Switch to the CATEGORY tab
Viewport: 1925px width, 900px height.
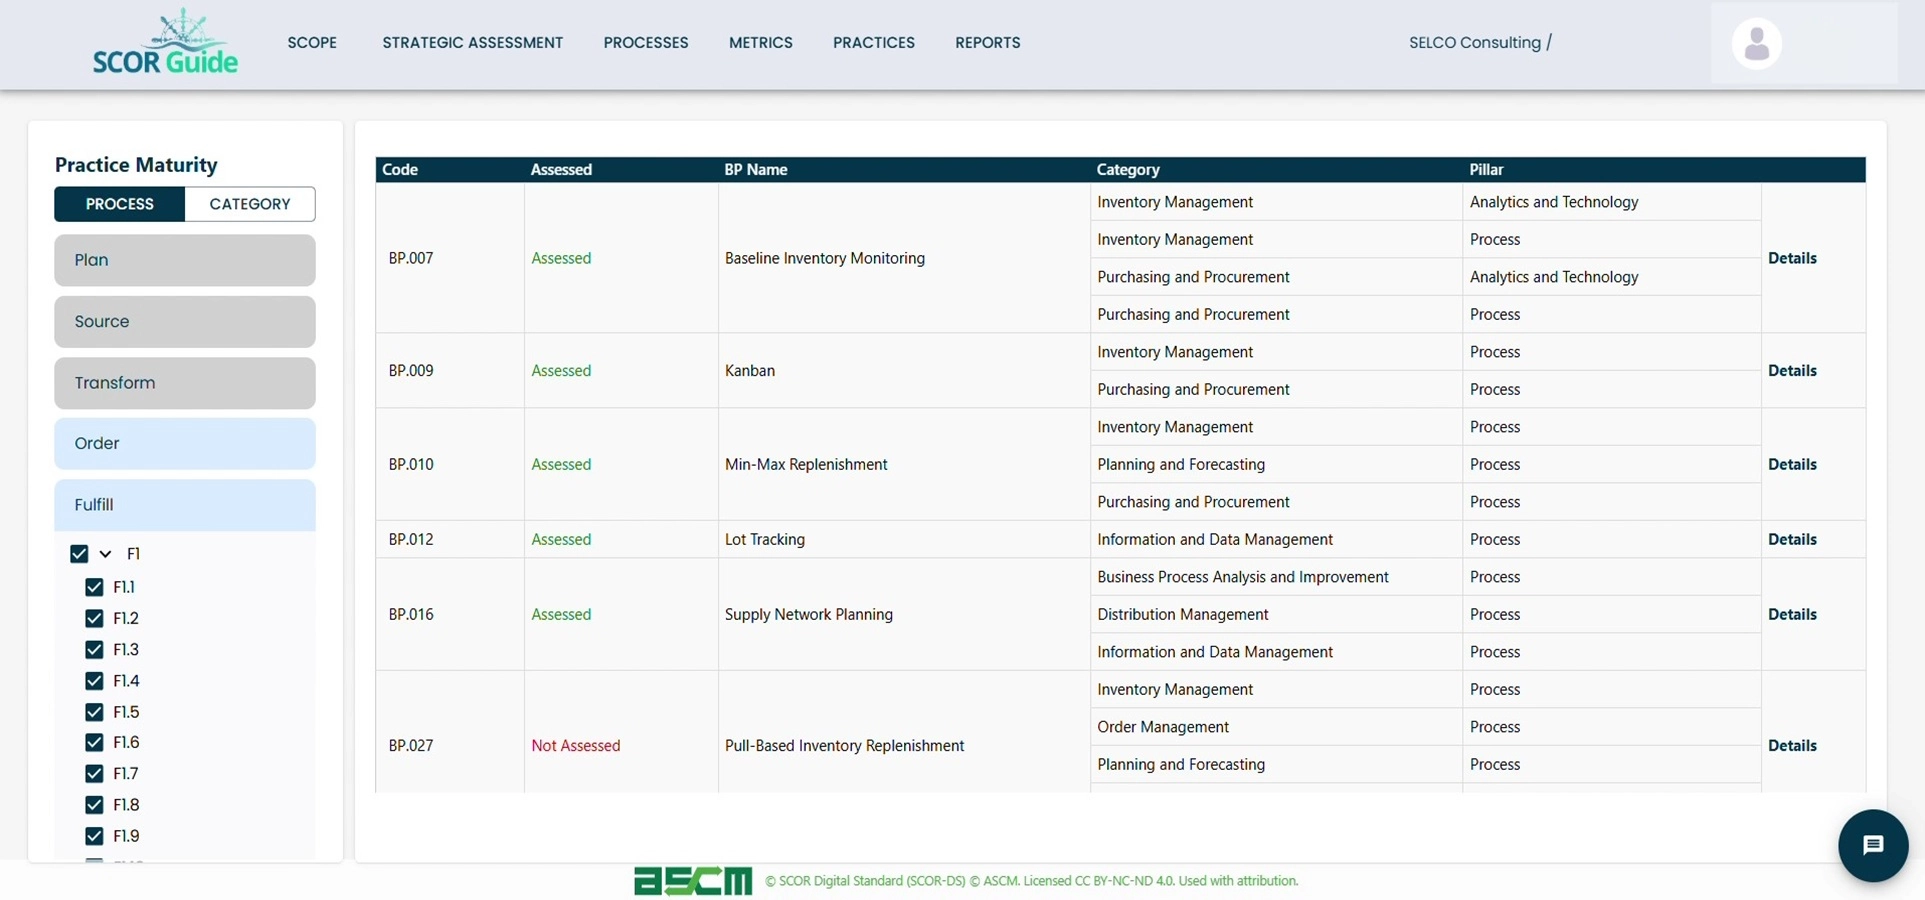[x=249, y=204]
